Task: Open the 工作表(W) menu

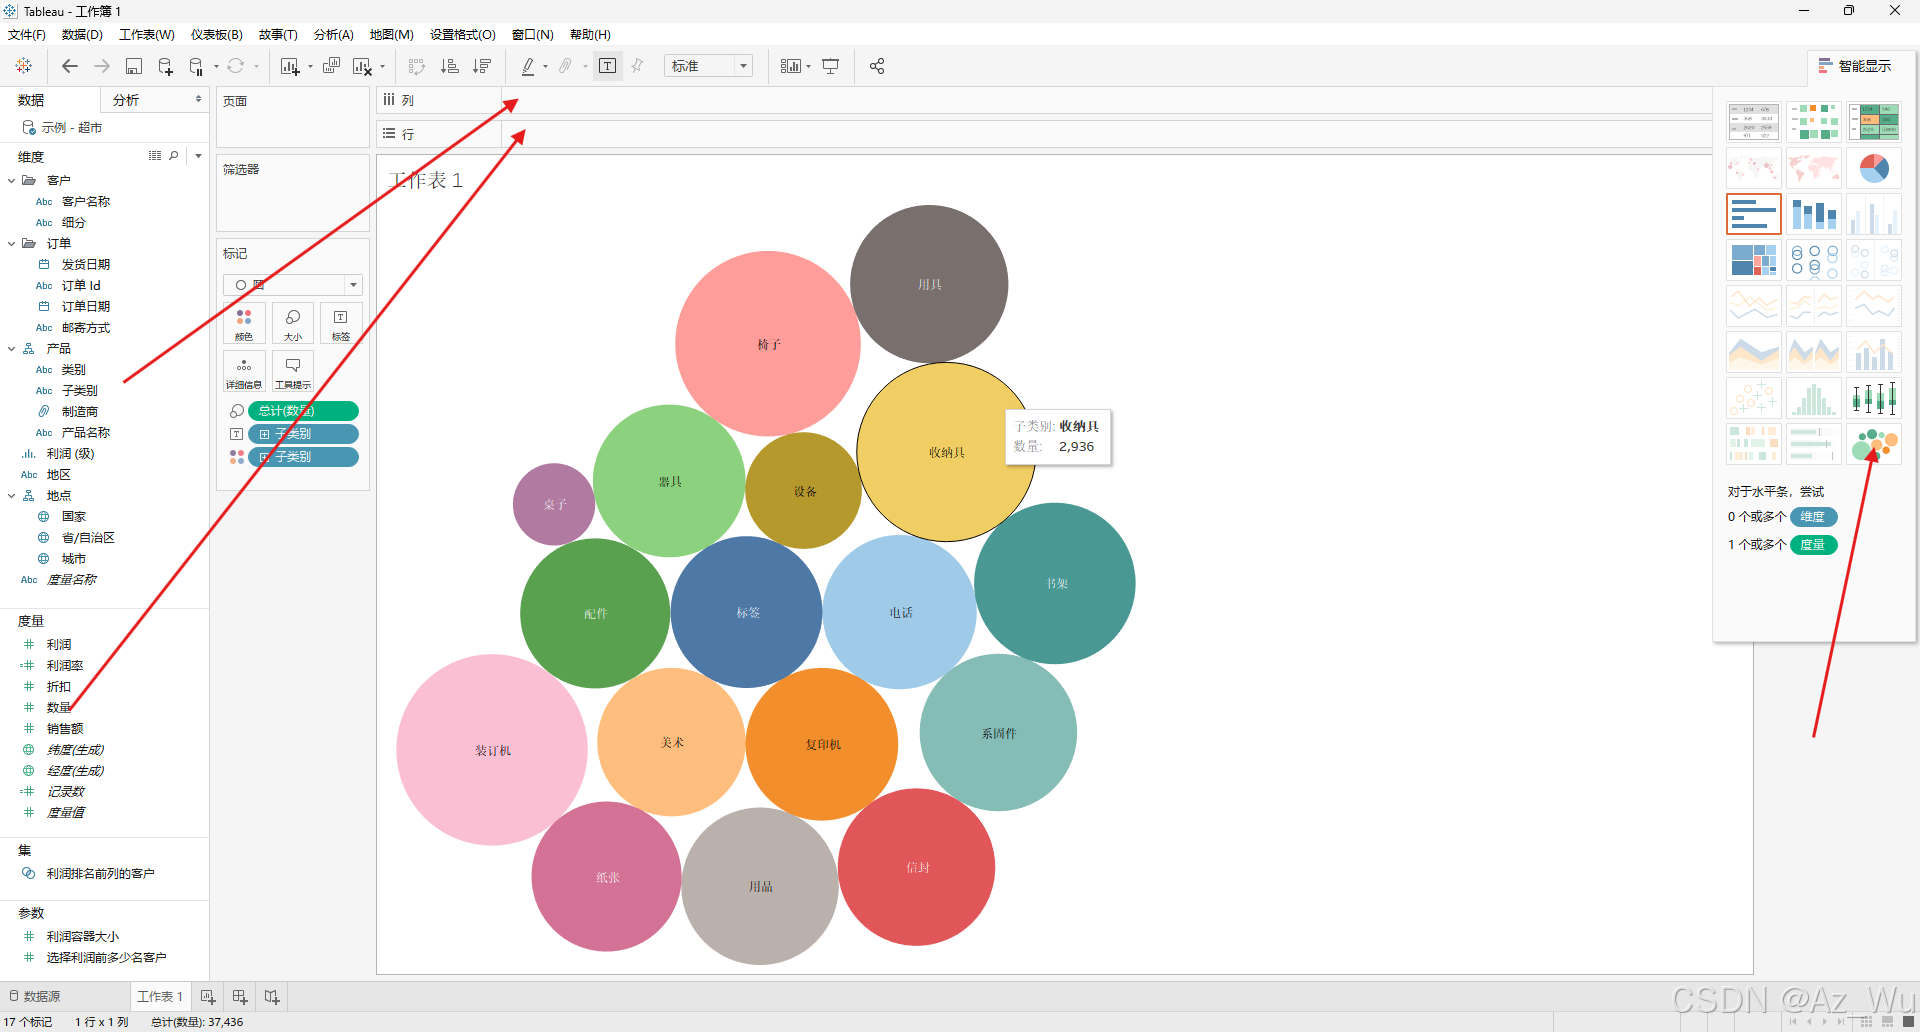Action: 147,35
